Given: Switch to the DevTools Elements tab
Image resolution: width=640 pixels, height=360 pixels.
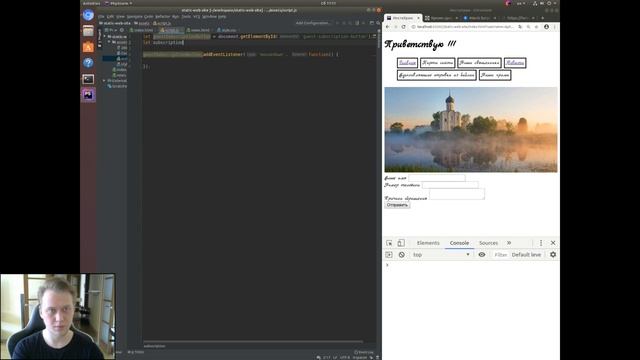Looking at the screenshot, I should pyautogui.click(x=428, y=243).
